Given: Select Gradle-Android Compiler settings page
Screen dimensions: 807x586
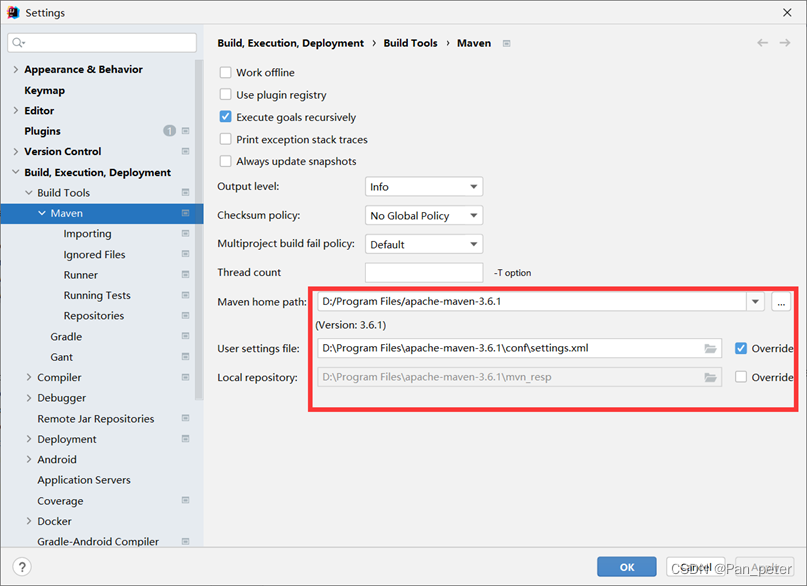Looking at the screenshot, I should click(x=98, y=541).
